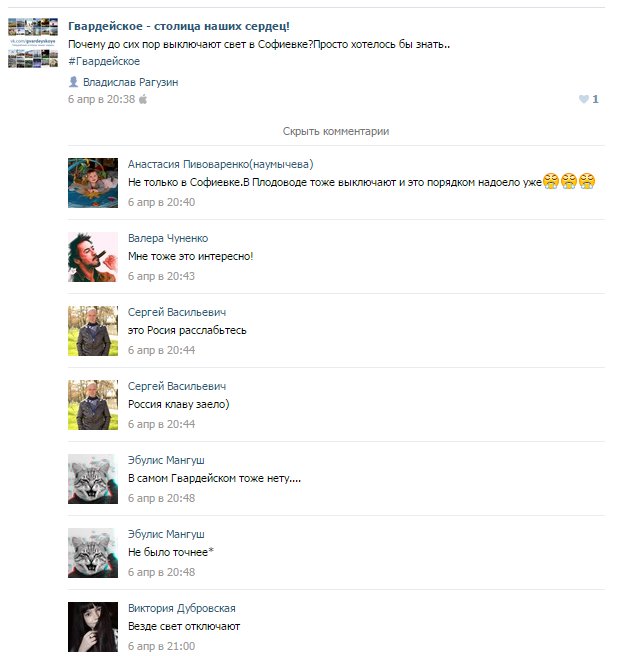Click the Apple device icon beside post time
The height and width of the screenshot is (656, 619).
143,99
